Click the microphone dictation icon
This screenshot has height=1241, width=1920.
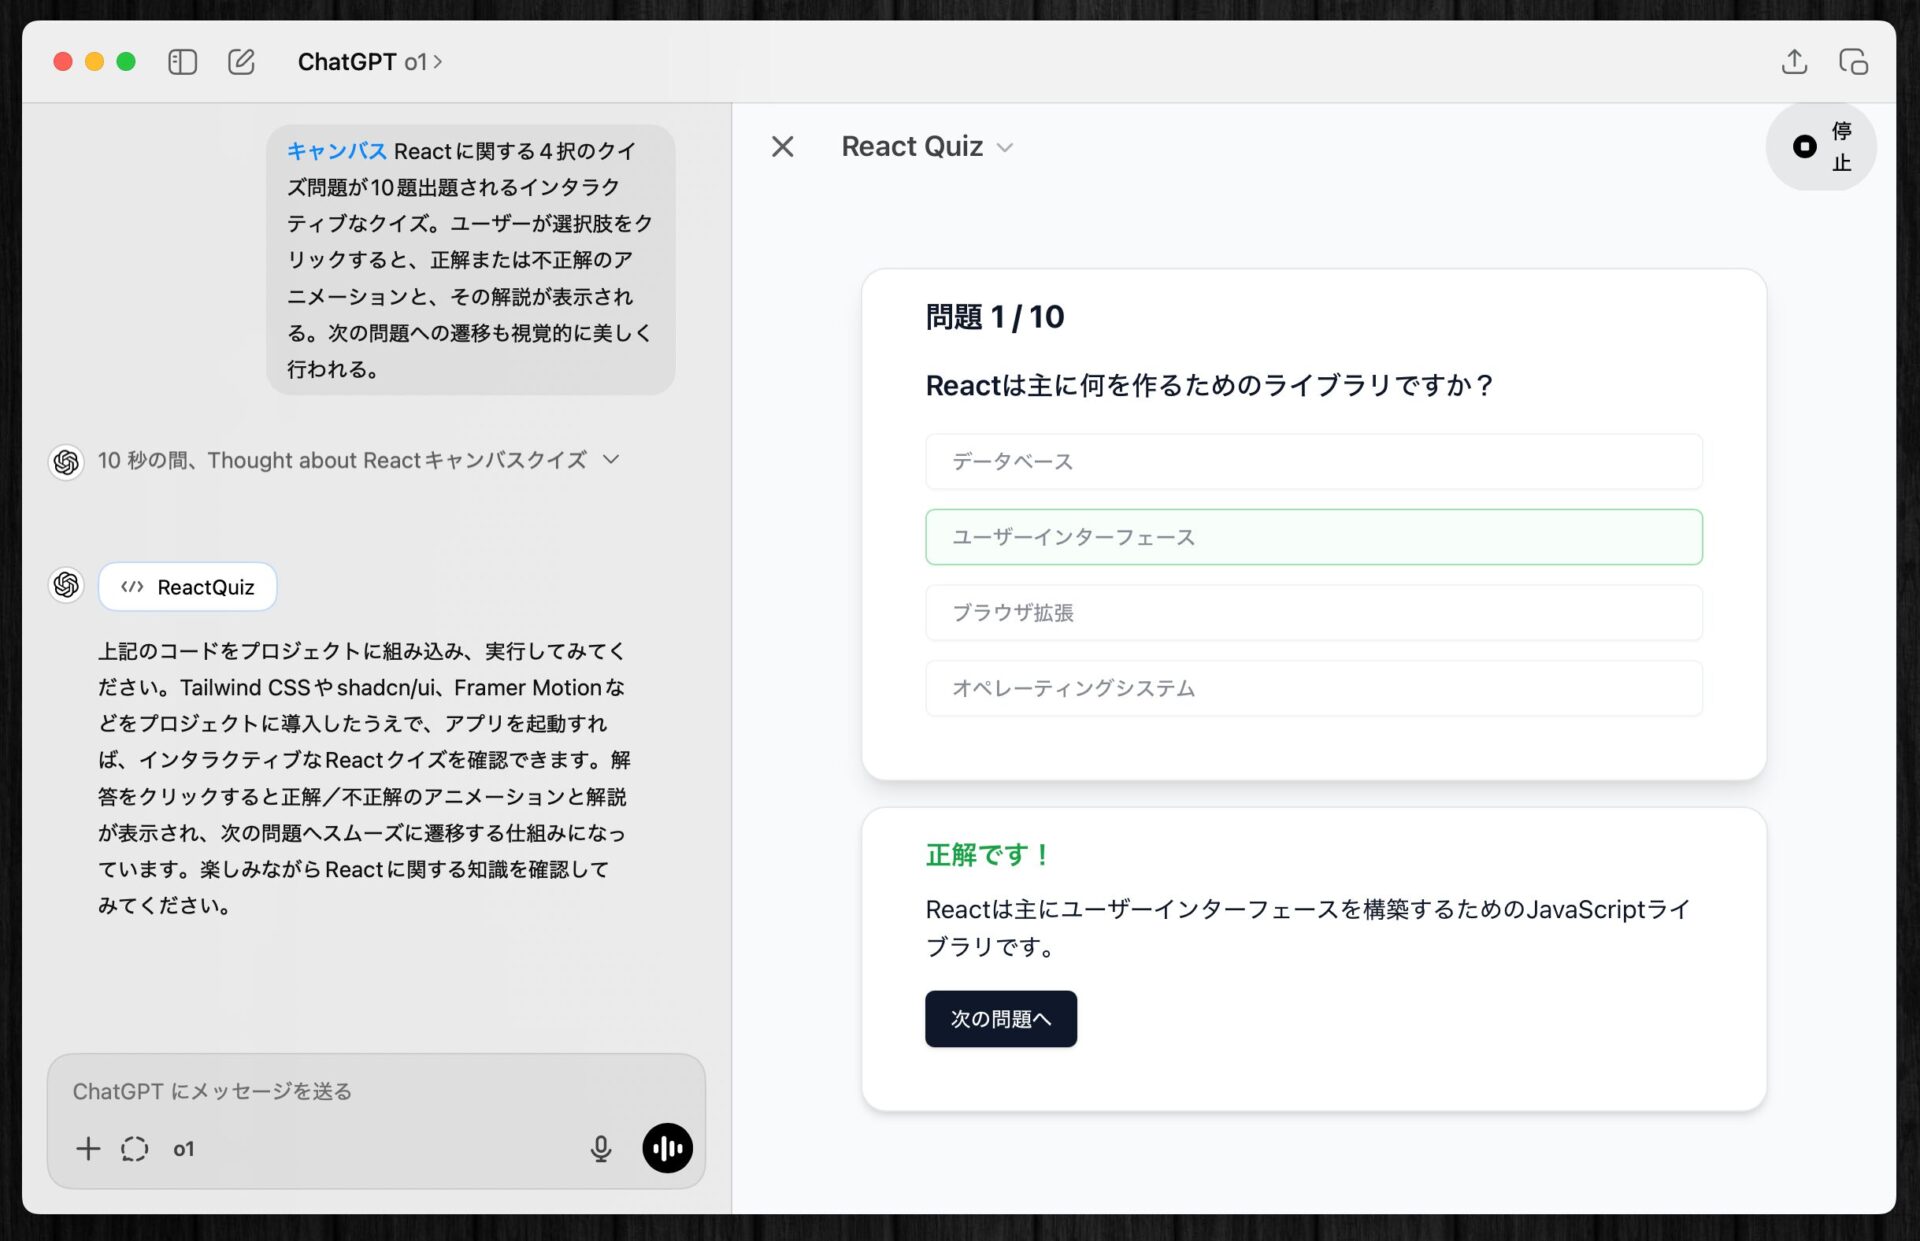click(x=600, y=1148)
